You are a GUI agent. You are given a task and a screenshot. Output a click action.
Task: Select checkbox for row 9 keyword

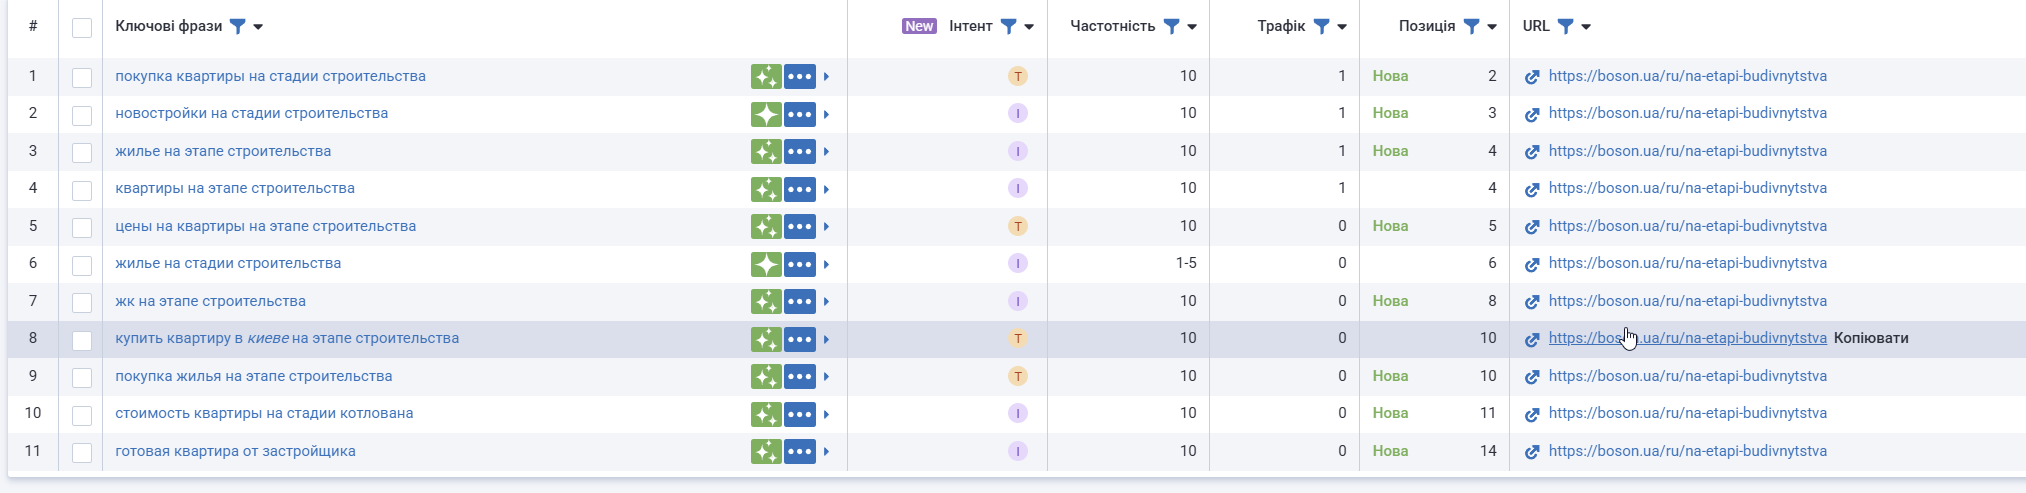tap(82, 377)
